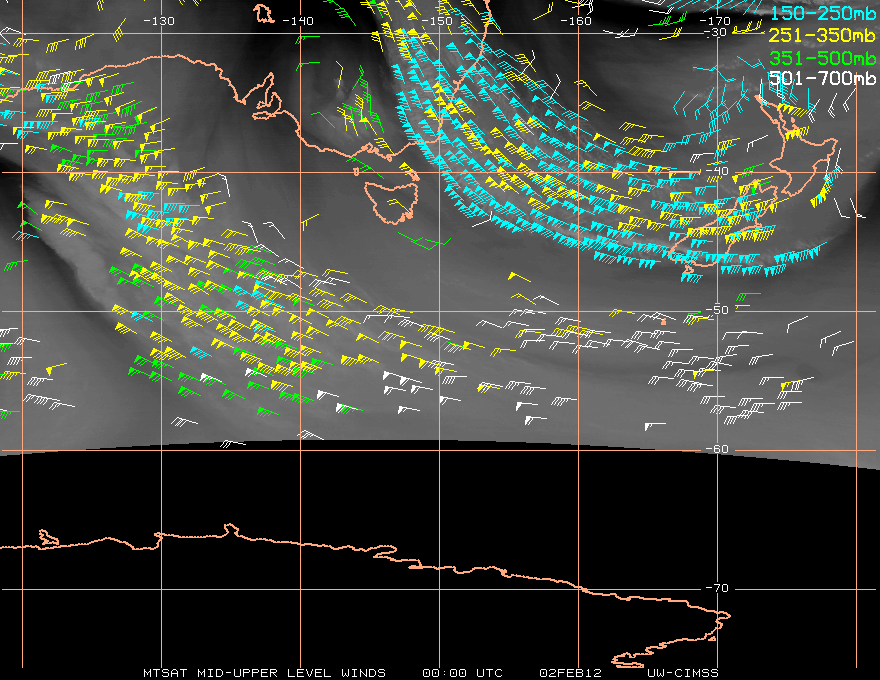Screen dimensions: 880x680
Task: Click the MTSAT MID-UPPER LEVEL WINDS title
Action: (264, 672)
